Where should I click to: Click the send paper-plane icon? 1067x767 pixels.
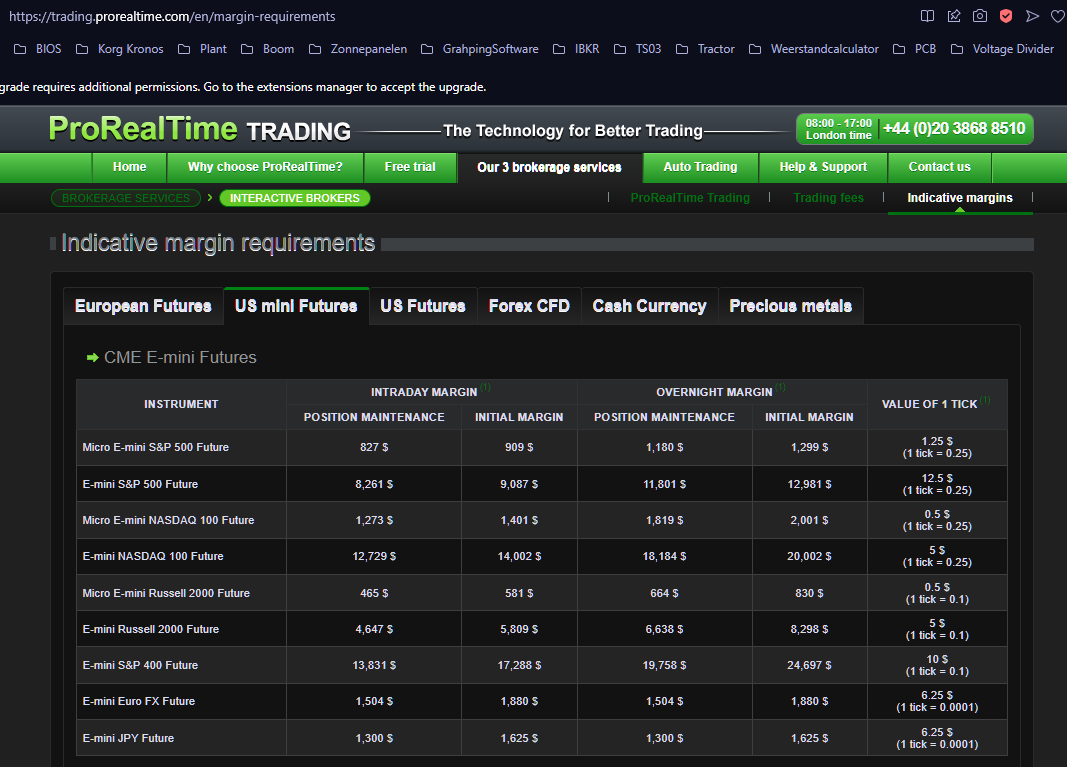coord(1032,16)
